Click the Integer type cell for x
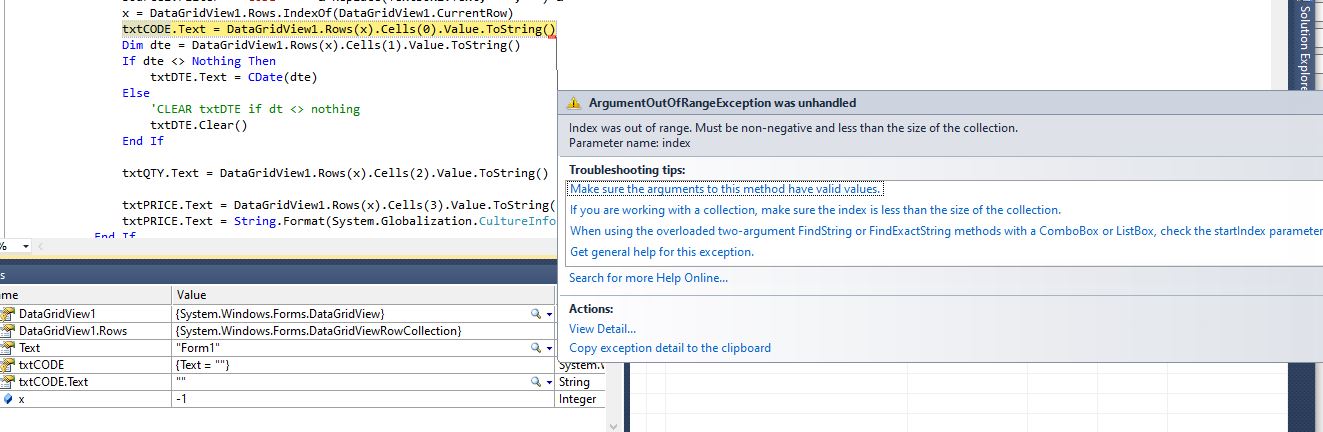Screen dimensions: 1323x432 pyautogui.click(x=580, y=399)
